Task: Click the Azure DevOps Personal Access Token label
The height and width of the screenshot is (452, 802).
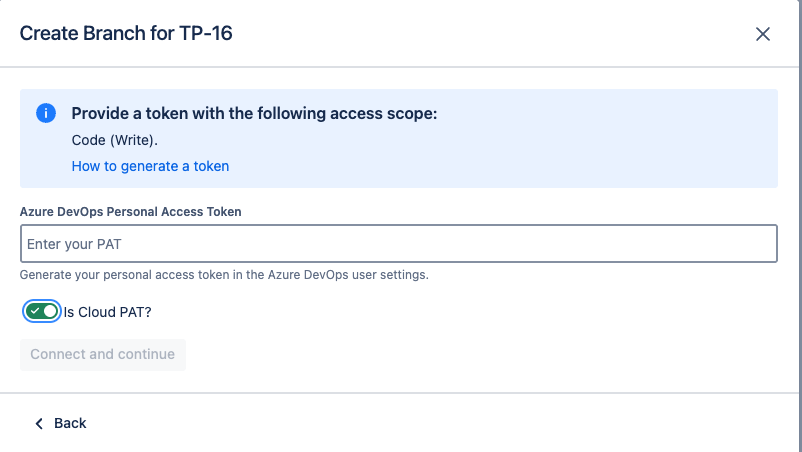Action: [x=130, y=211]
